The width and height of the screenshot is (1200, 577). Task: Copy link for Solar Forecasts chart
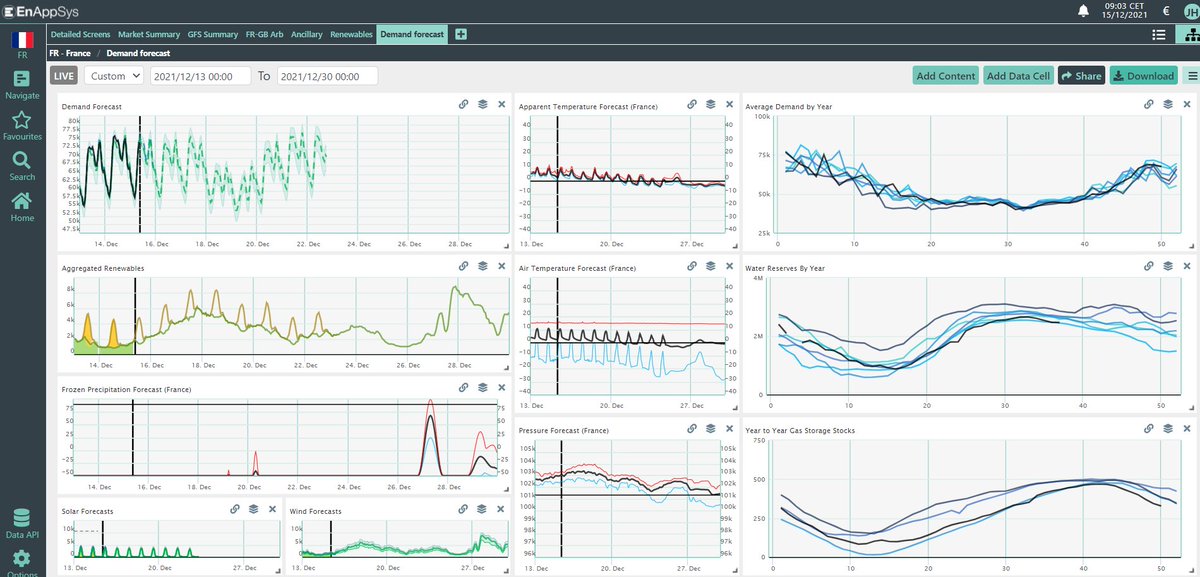point(235,509)
